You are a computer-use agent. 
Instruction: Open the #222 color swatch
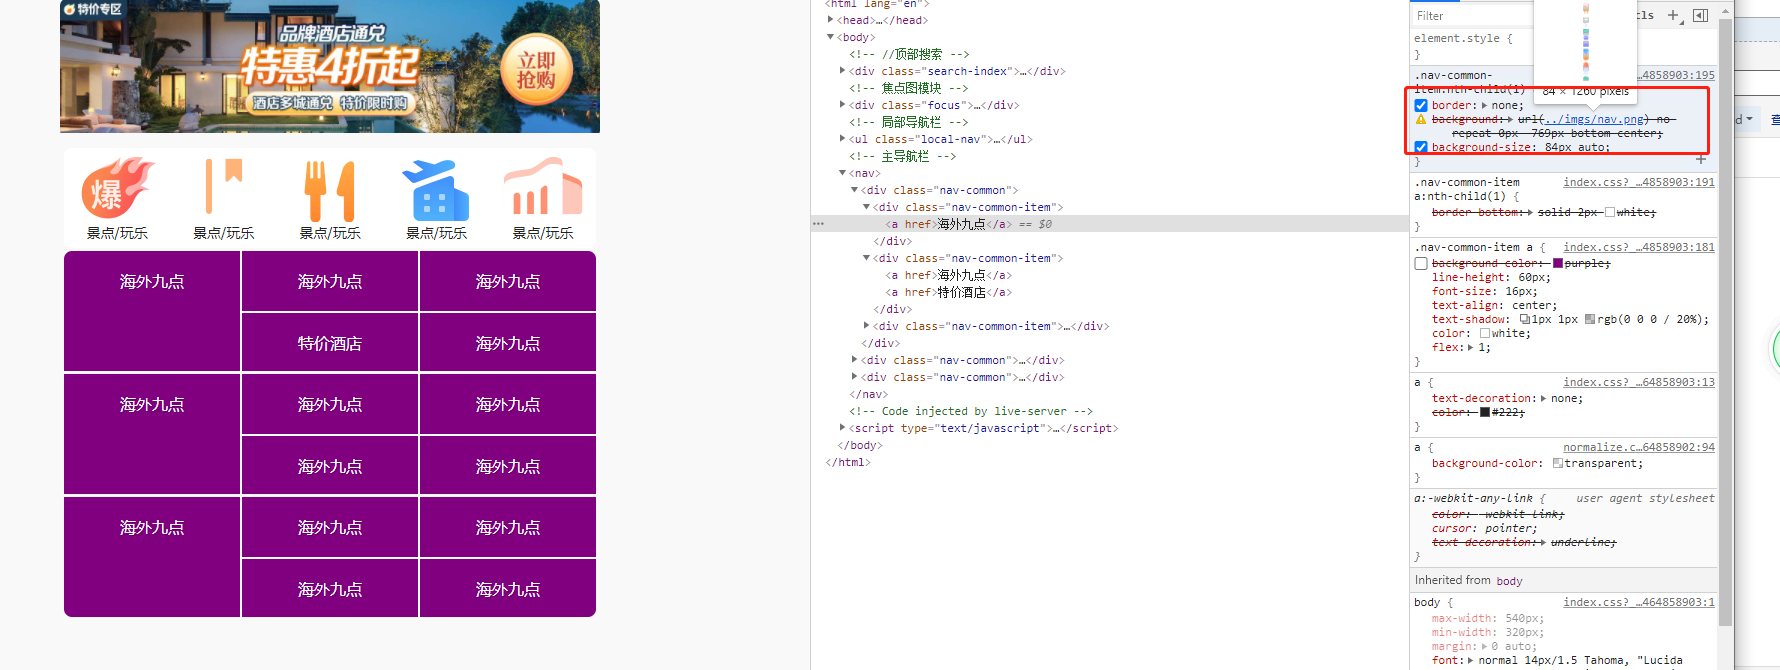(1485, 412)
